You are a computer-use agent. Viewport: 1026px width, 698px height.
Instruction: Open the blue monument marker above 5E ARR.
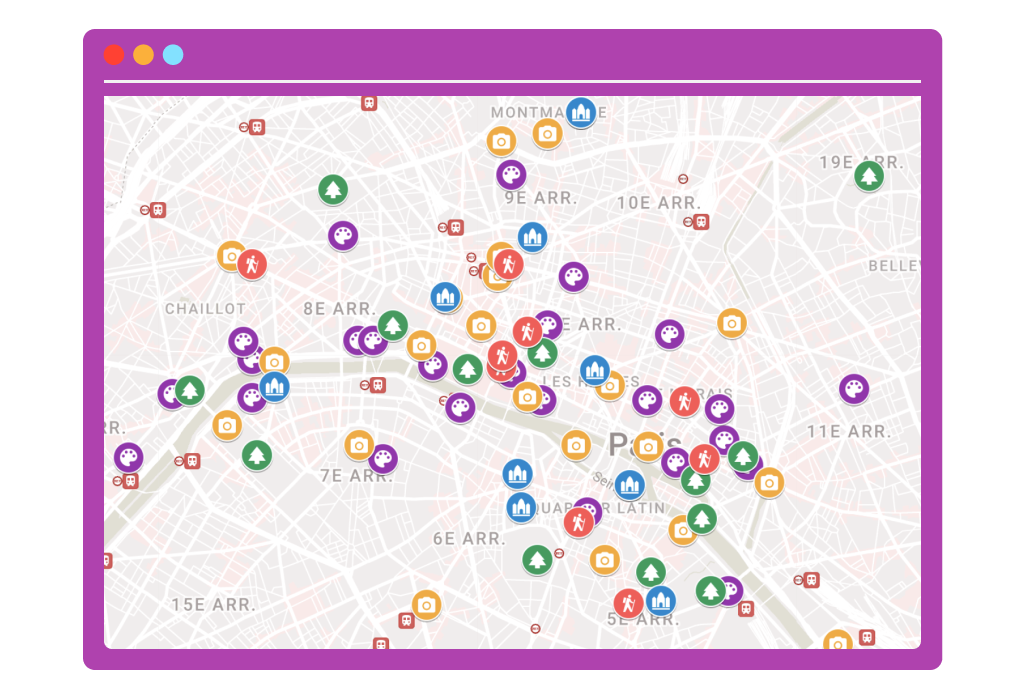pyautogui.click(x=660, y=600)
